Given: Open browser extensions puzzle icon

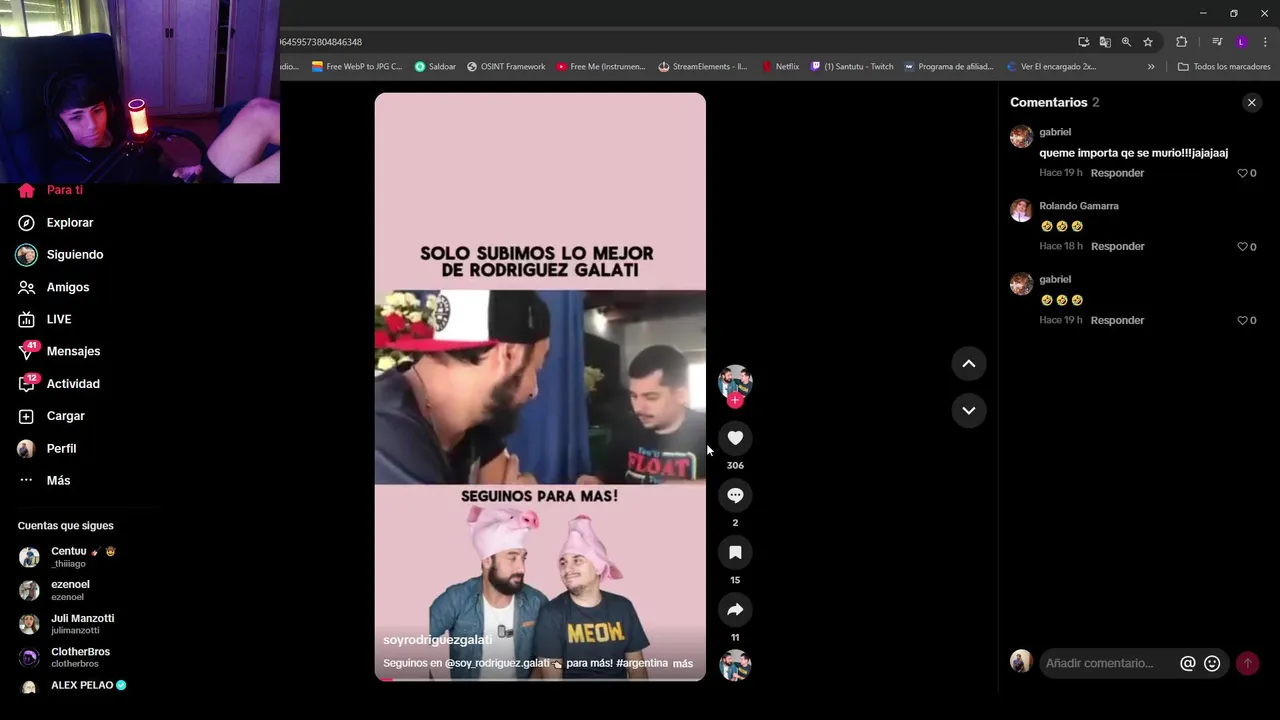Looking at the screenshot, I should [1181, 42].
